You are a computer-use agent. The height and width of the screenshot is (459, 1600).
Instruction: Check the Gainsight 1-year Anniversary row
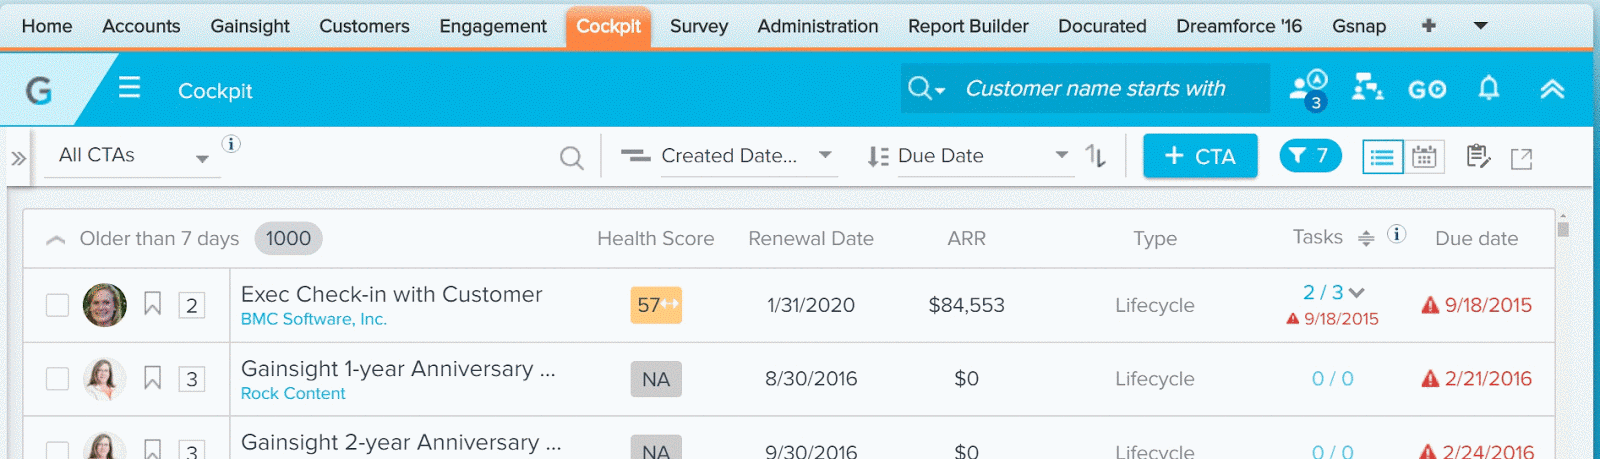point(57,379)
